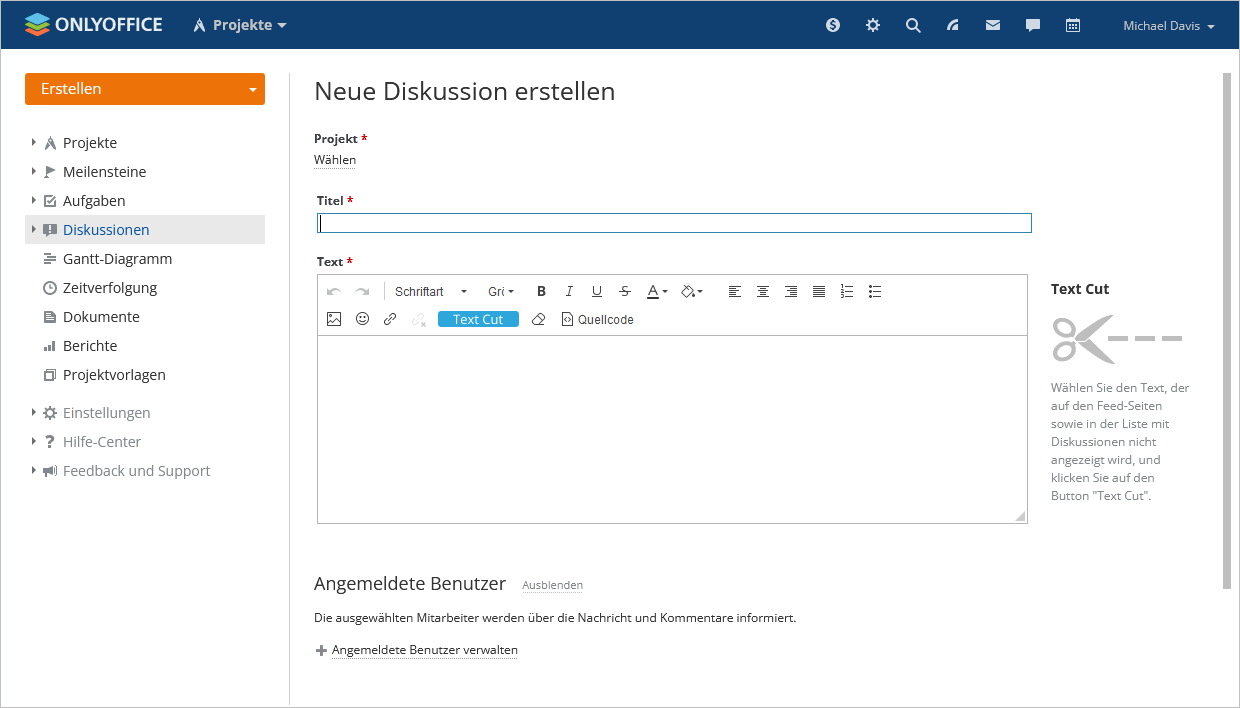Center align the text
The width and height of the screenshot is (1240, 708).
click(763, 291)
